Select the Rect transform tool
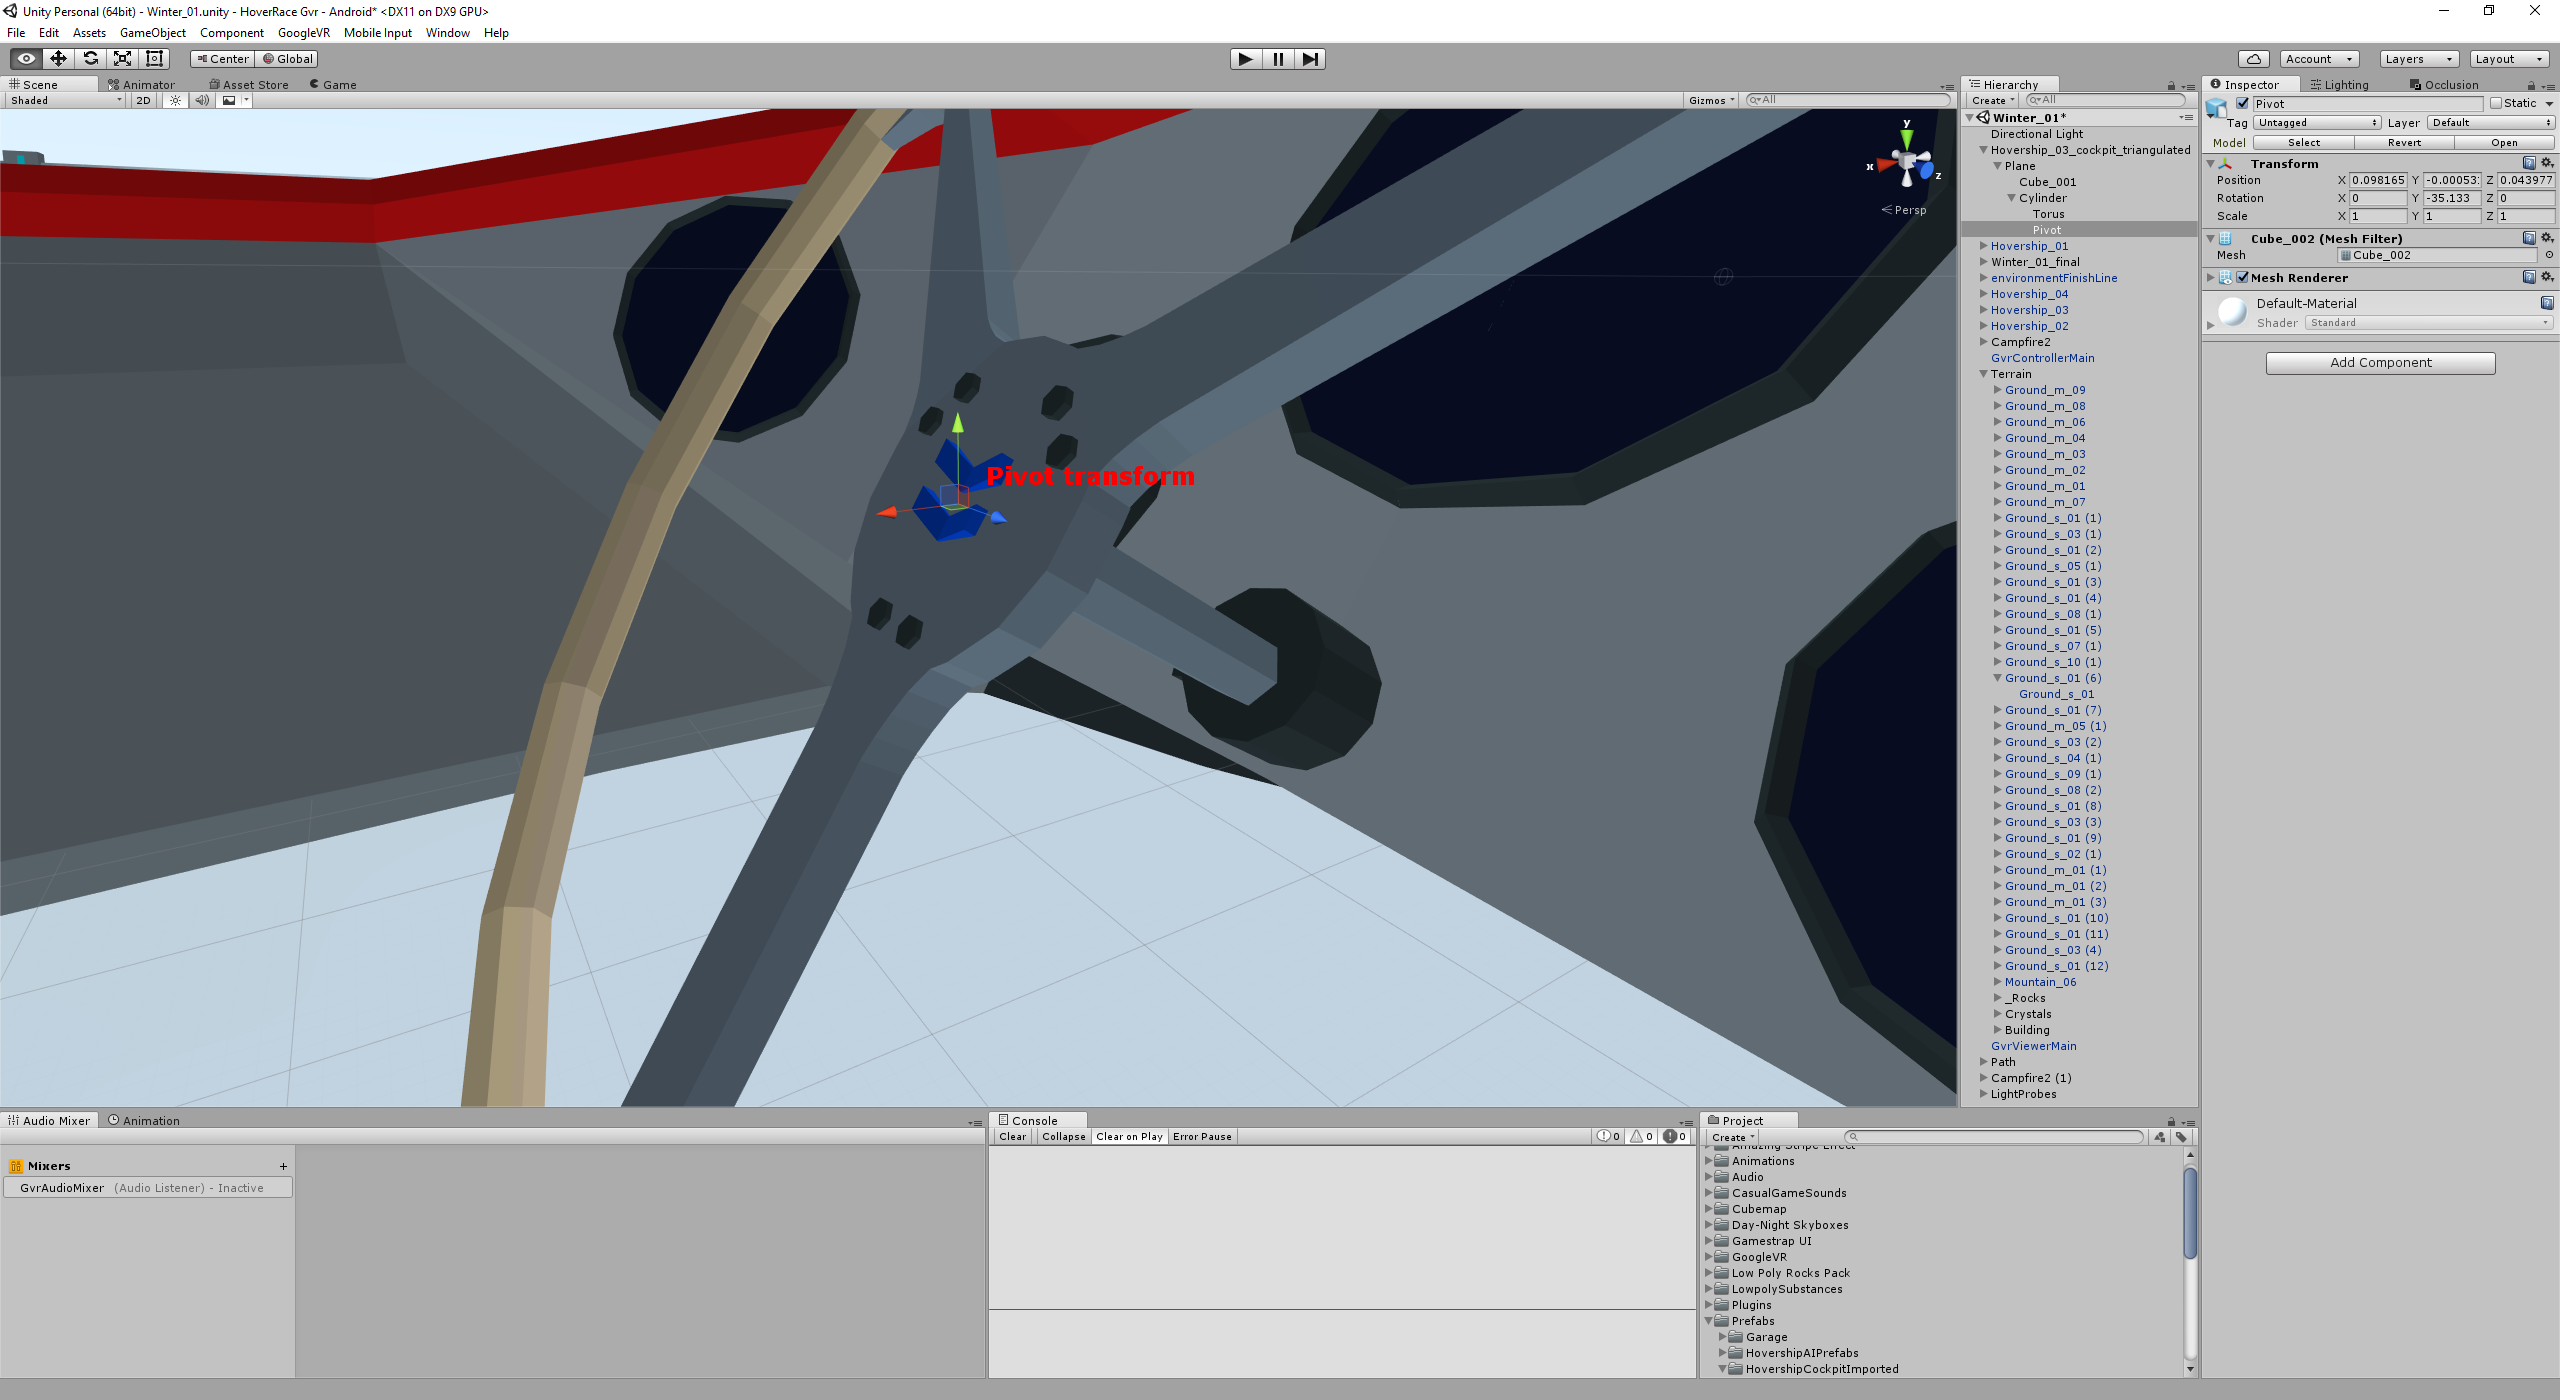This screenshot has width=2560, height=1400. 154,59
